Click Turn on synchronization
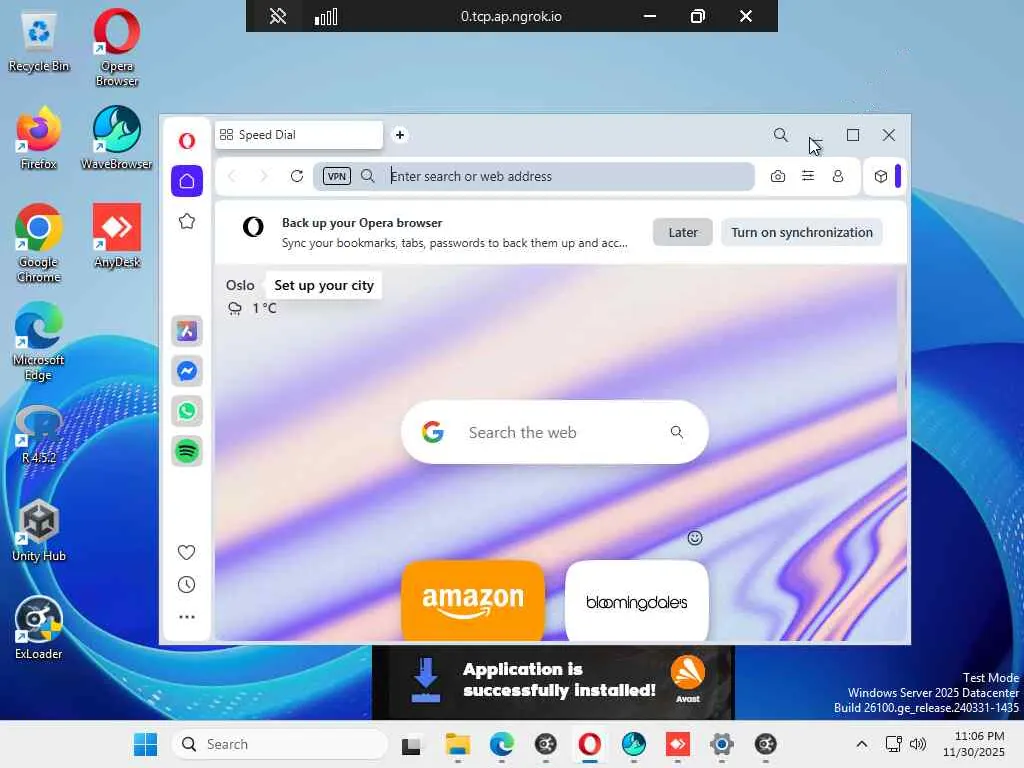 [801, 232]
